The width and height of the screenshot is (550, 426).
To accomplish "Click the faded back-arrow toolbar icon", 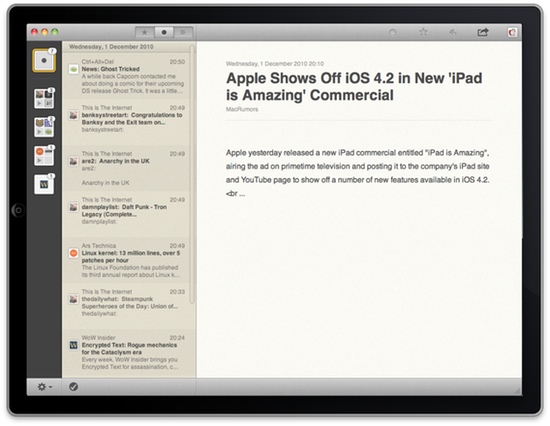I will click(x=453, y=33).
